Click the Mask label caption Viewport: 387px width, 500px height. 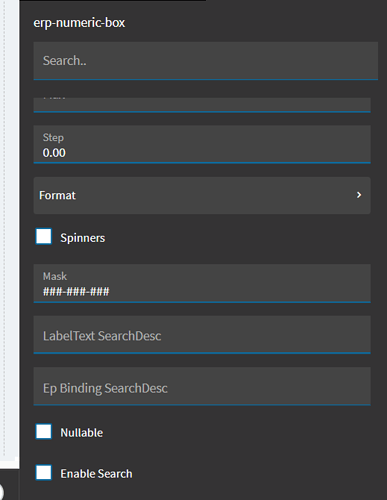click(55, 276)
